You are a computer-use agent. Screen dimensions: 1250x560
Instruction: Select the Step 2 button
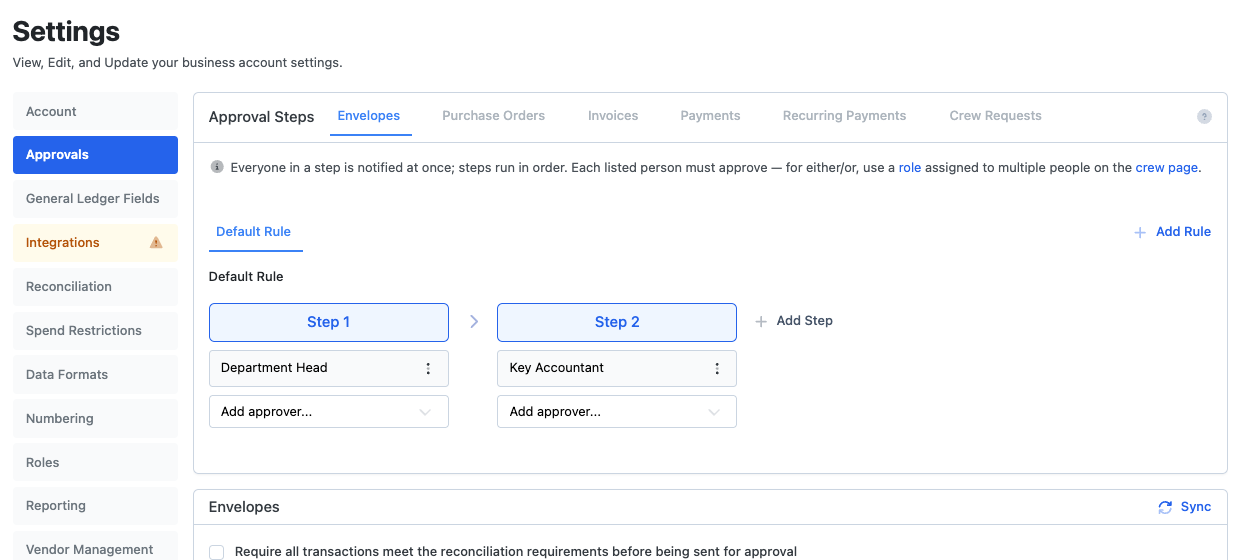click(617, 322)
